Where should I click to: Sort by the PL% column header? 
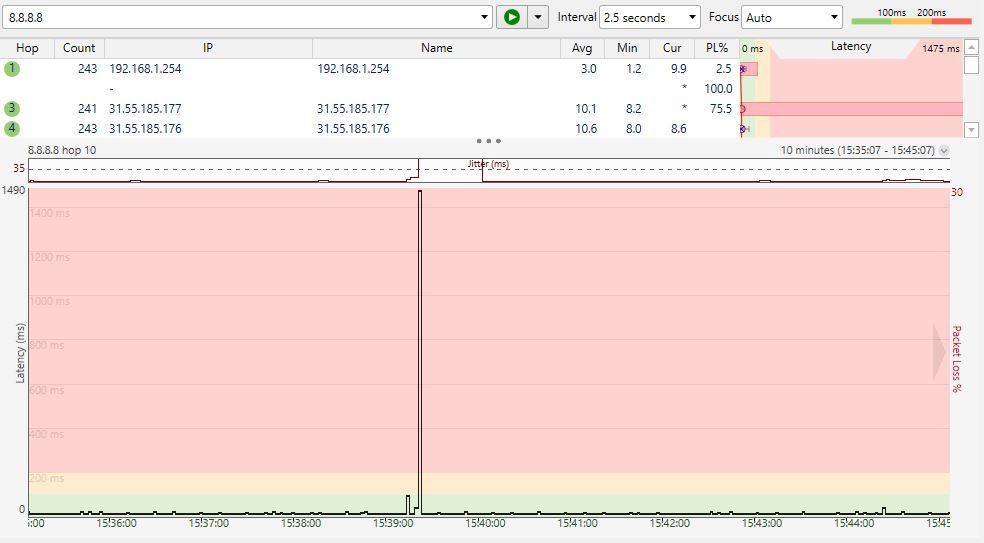[x=717, y=48]
